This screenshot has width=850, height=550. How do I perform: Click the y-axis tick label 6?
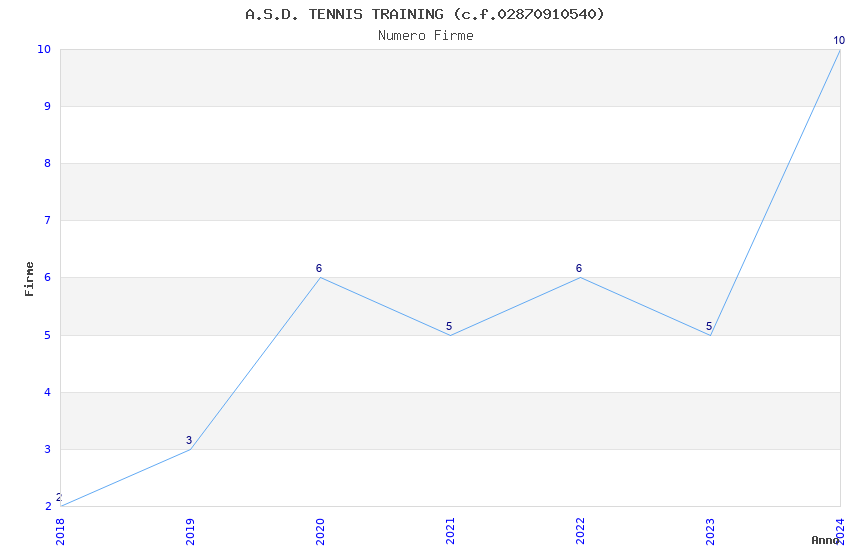point(48,277)
